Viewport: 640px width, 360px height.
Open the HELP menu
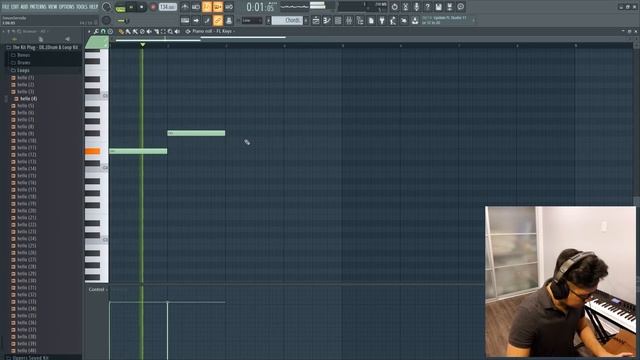point(93,7)
